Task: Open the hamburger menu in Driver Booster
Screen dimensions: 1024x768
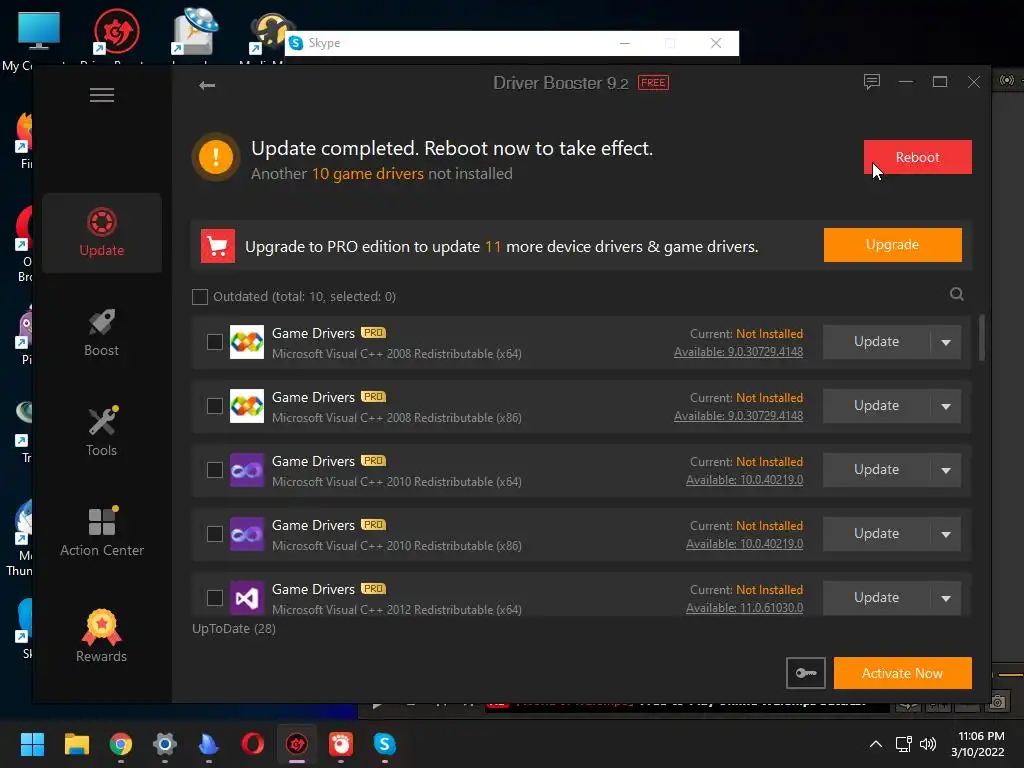Action: pyautogui.click(x=102, y=95)
